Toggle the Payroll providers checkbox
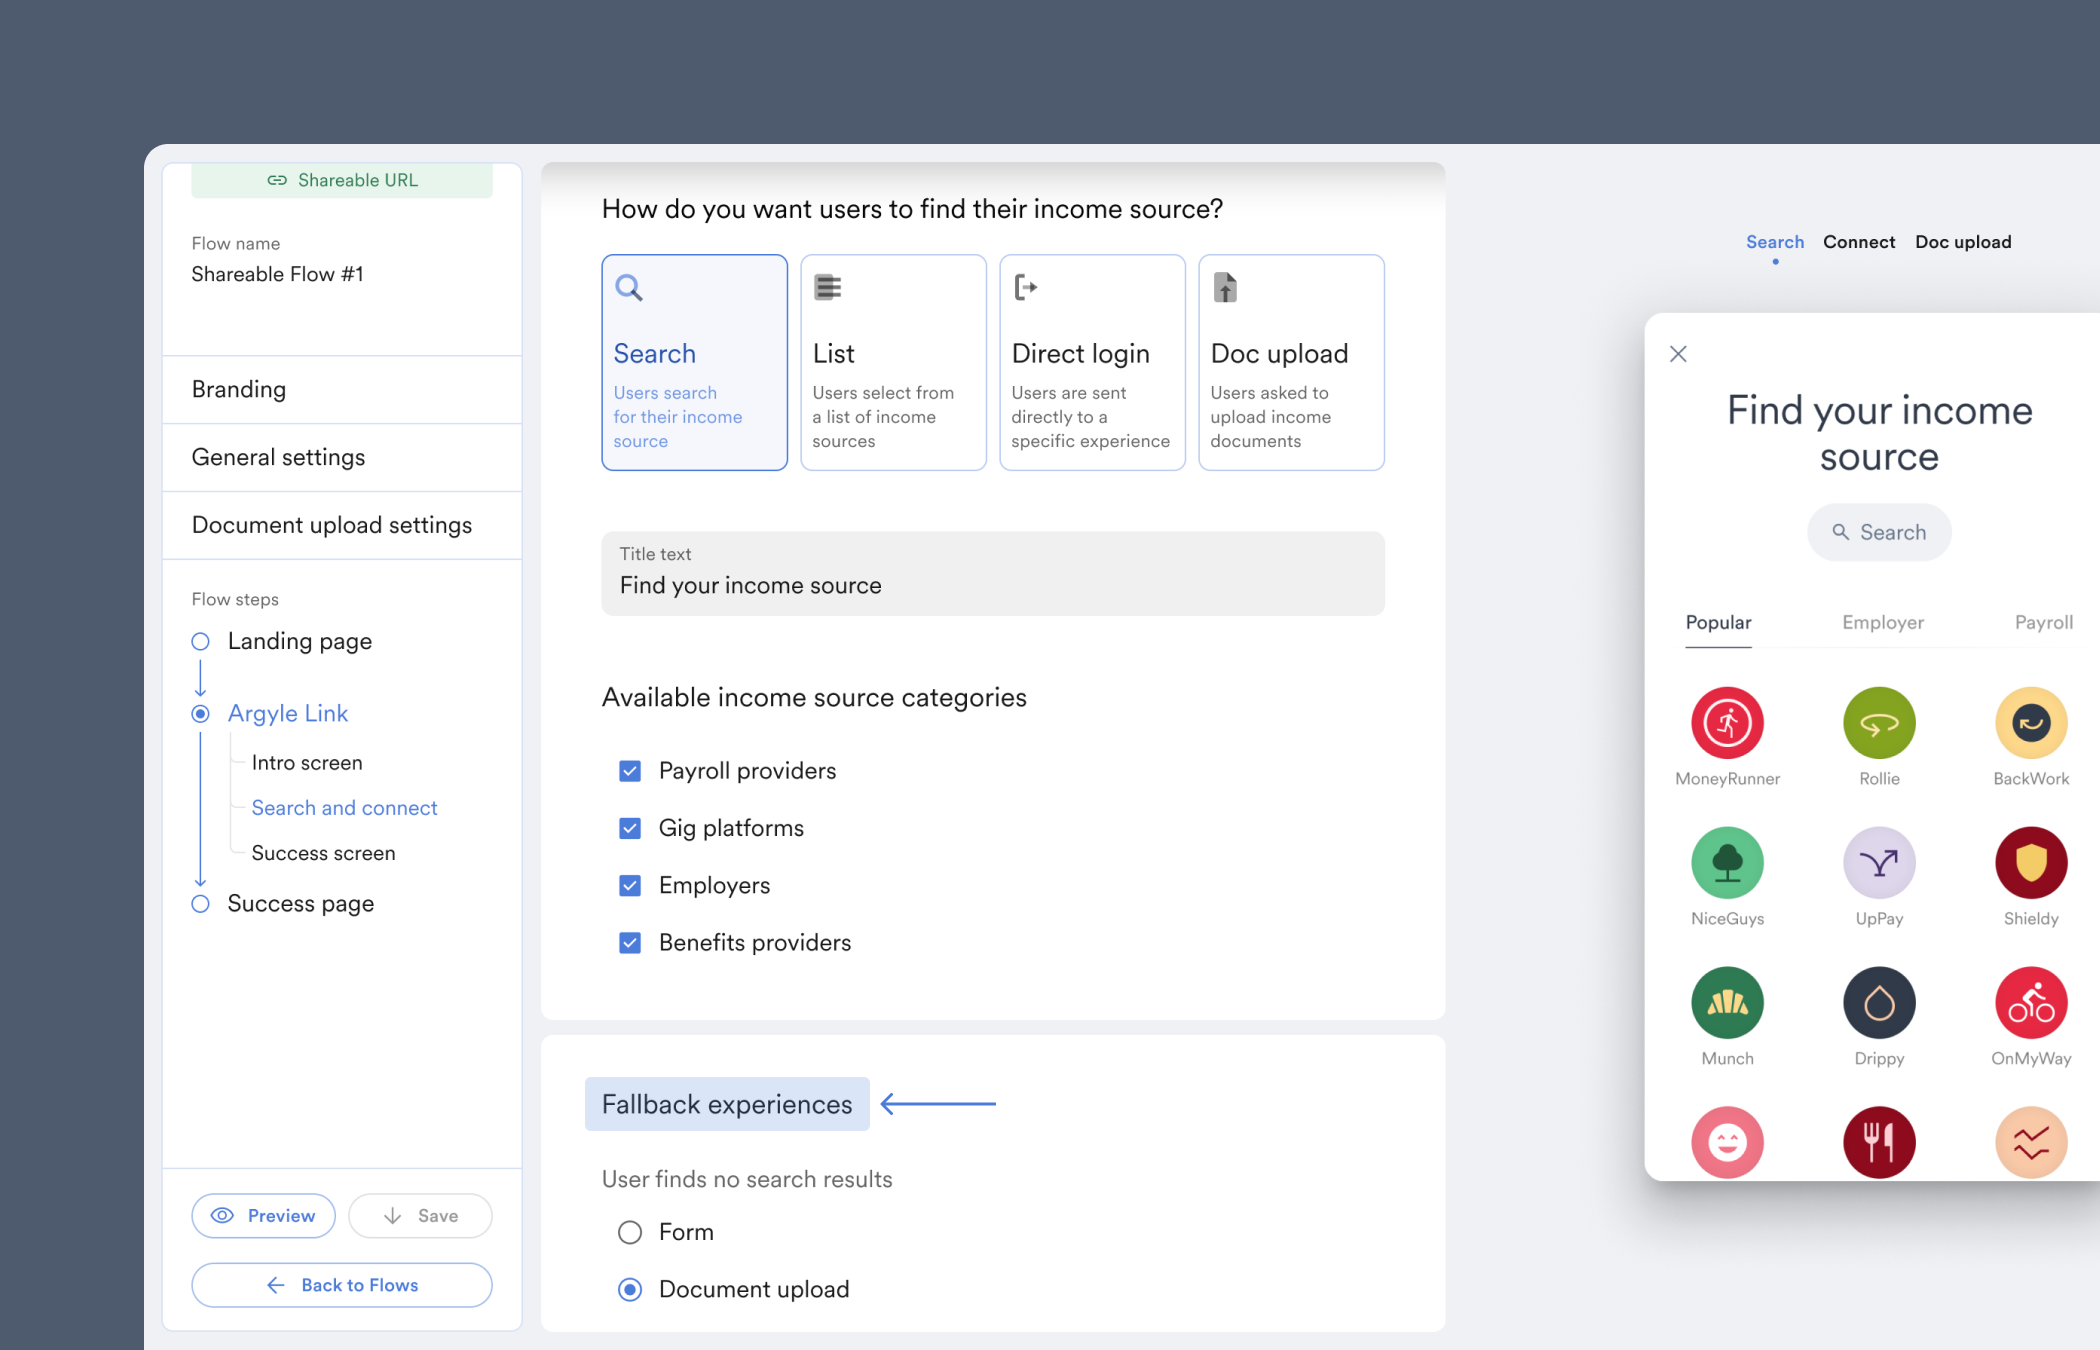2100x1350 pixels. coord(629,770)
